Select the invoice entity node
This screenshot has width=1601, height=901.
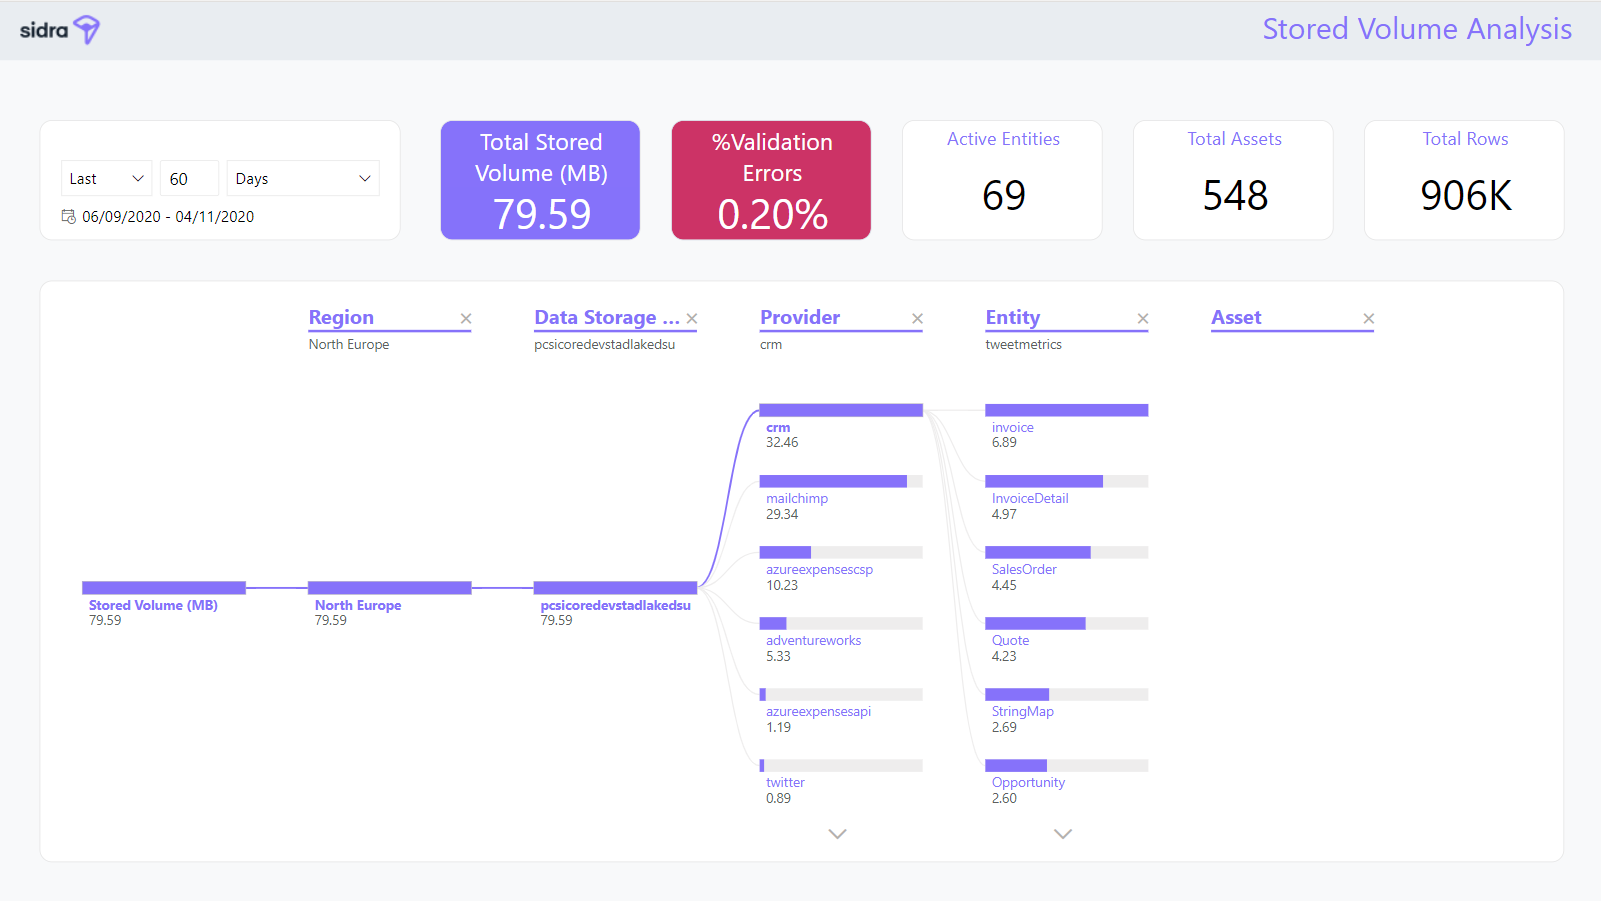(1066, 410)
